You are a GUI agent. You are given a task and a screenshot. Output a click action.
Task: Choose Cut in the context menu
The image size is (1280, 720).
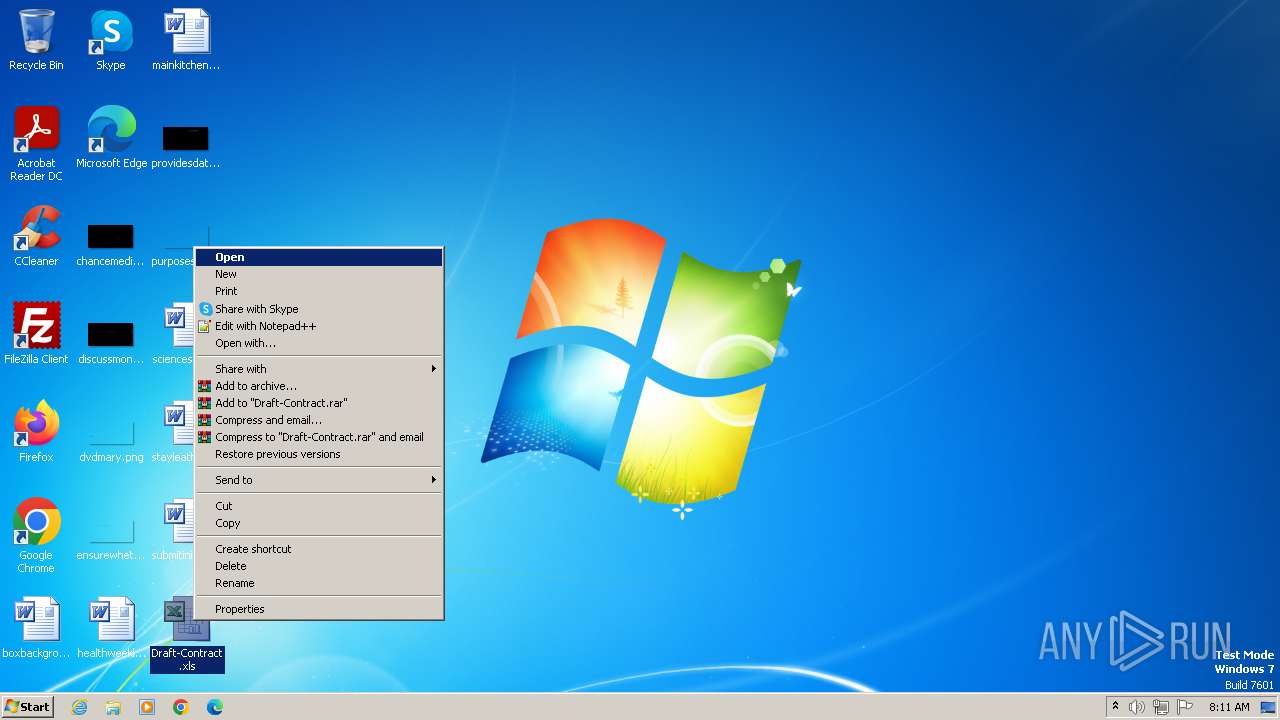(x=319, y=506)
